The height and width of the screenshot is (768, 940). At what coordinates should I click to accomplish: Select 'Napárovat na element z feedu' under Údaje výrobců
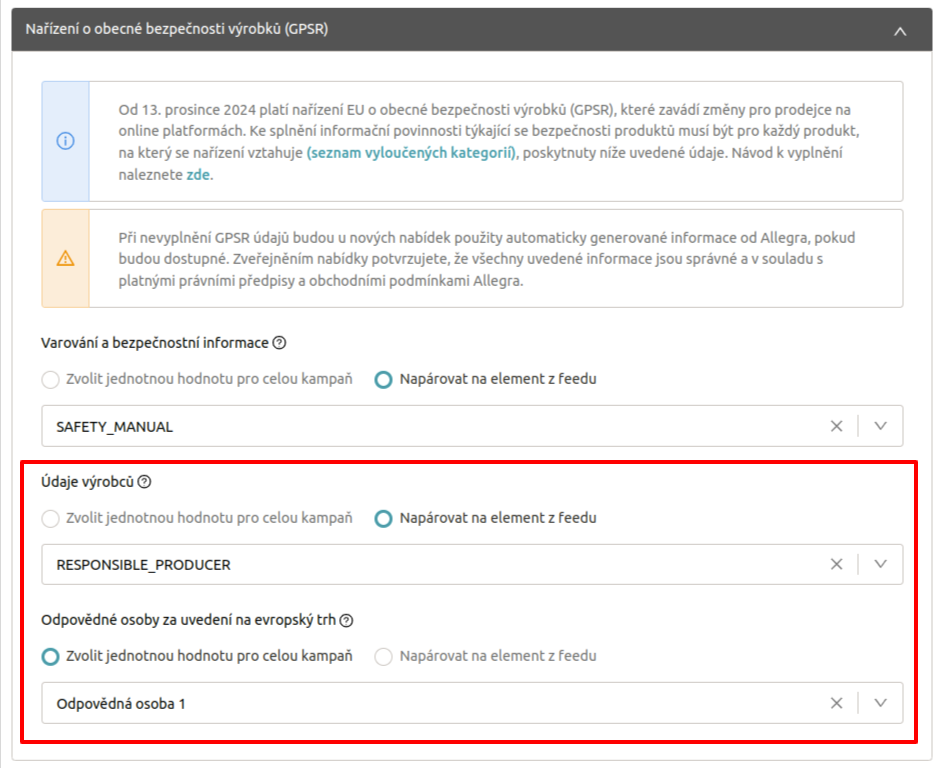(383, 519)
